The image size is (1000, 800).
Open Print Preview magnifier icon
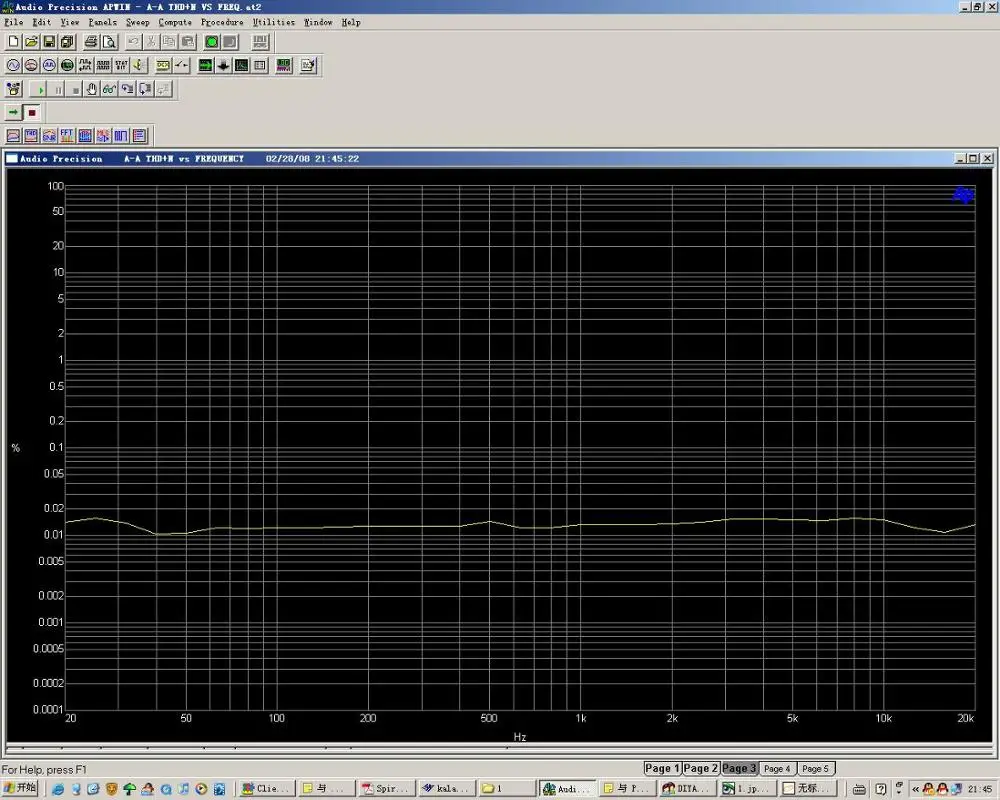pos(109,42)
